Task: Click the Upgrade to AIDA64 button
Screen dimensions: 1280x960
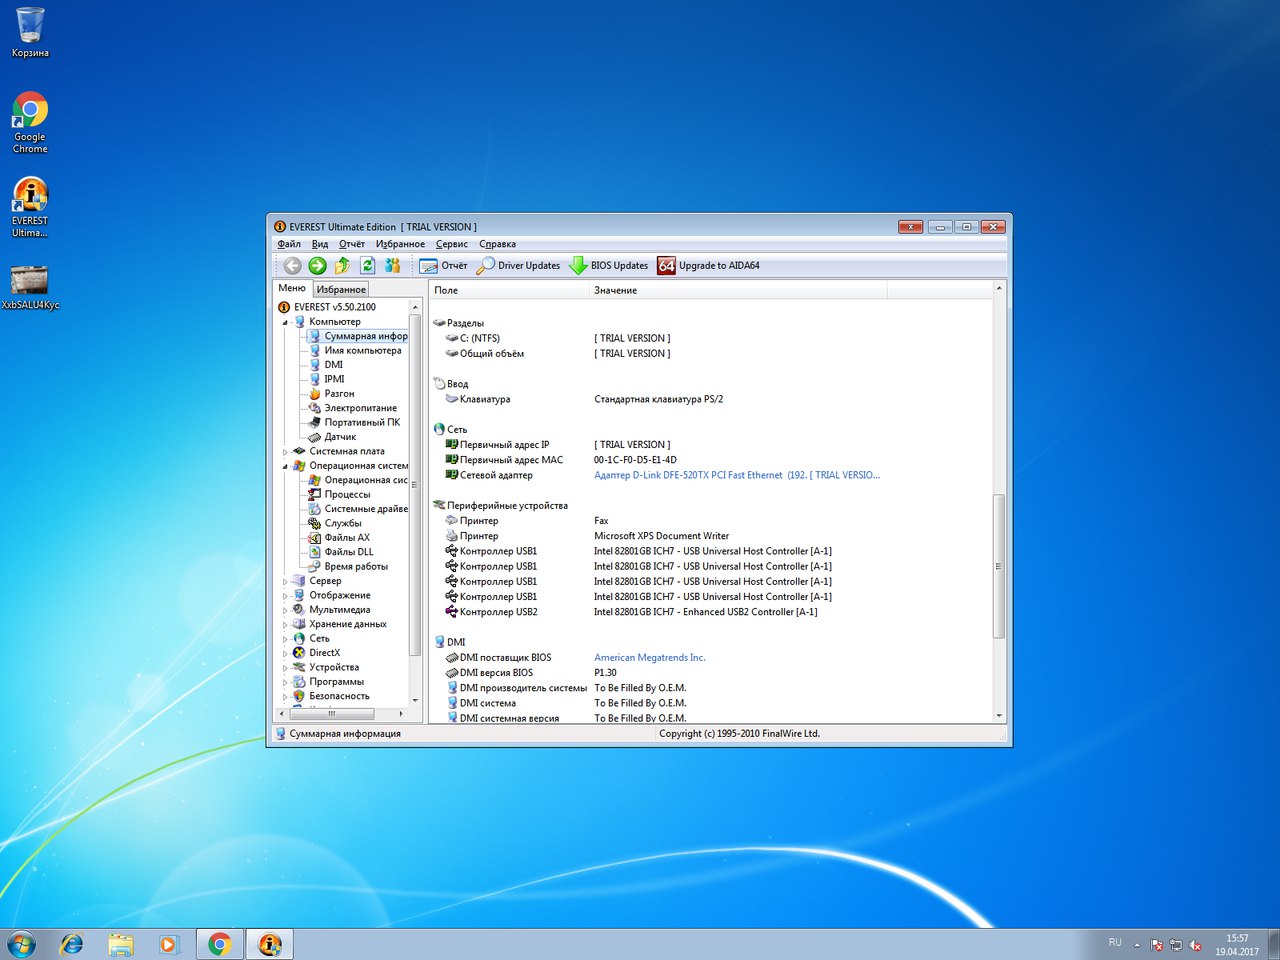Action: 708,265
